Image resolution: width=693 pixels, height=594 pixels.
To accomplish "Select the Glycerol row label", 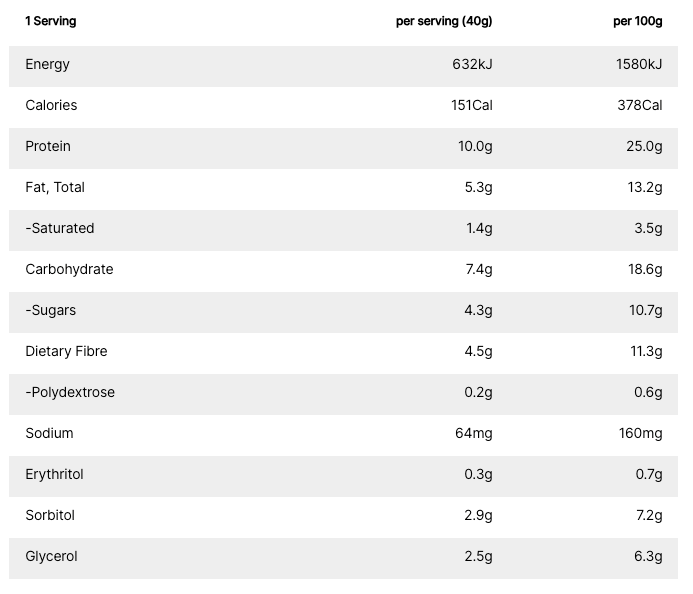I will tap(51, 556).
